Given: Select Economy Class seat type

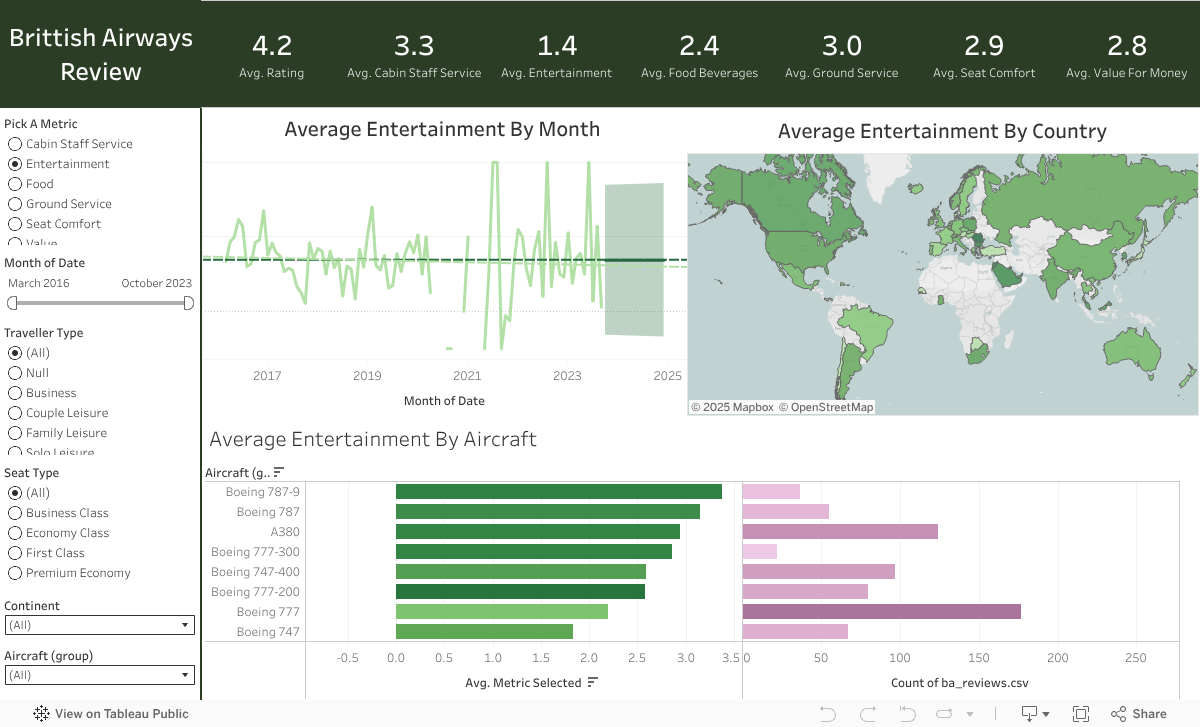Looking at the screenshot, I should 15,533.
